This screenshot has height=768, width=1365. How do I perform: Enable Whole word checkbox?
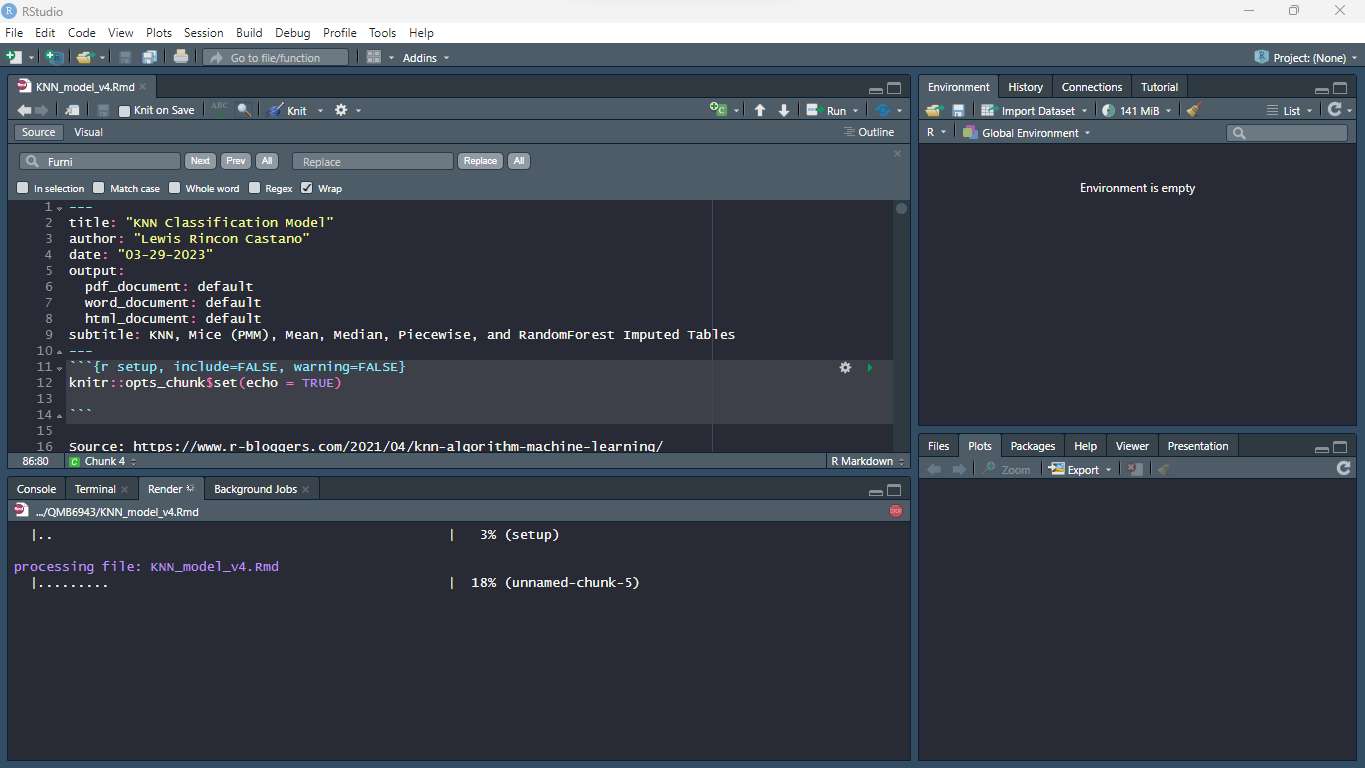pos(175,188)
